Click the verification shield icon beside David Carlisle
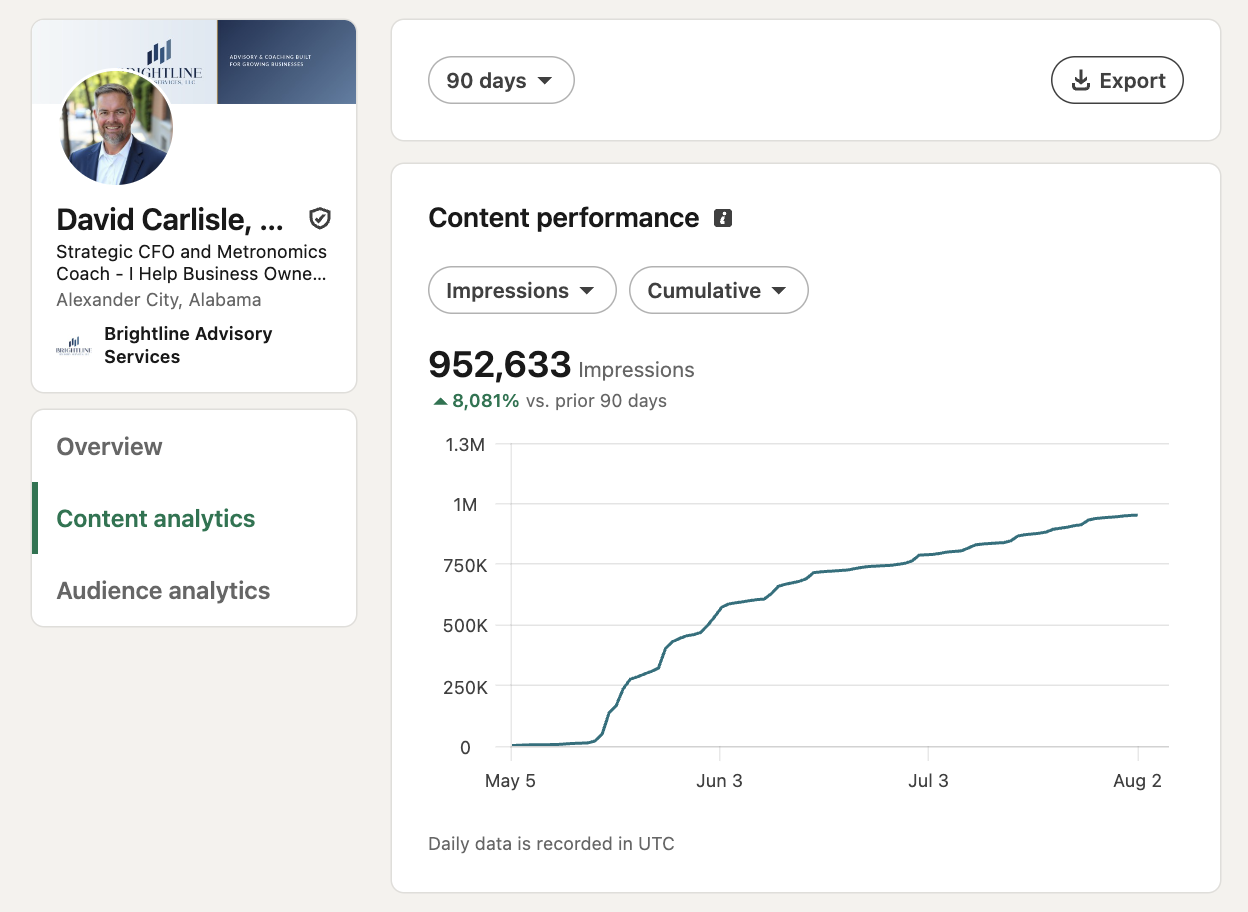Viewport: 1248px width, 912px height. [x=320, y=219]
